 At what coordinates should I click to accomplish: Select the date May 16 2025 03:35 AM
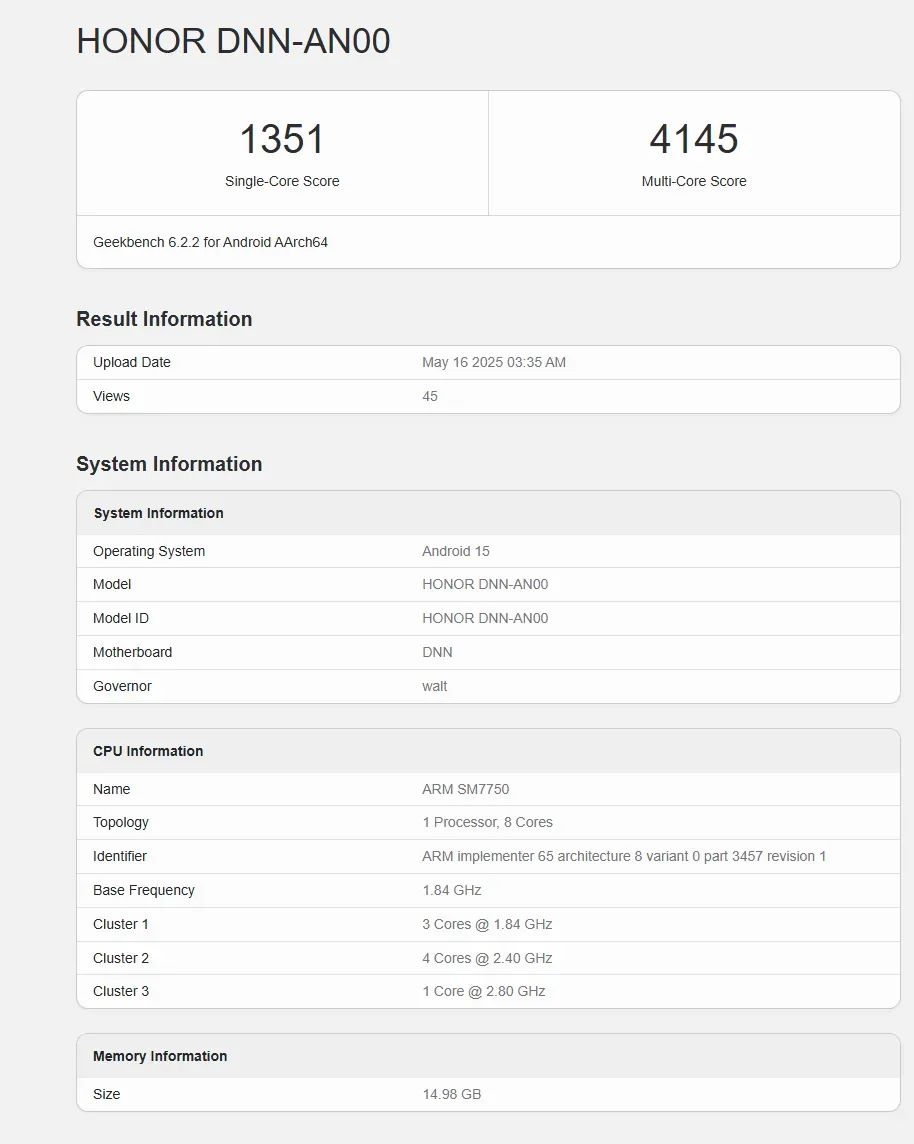[494, 362]
